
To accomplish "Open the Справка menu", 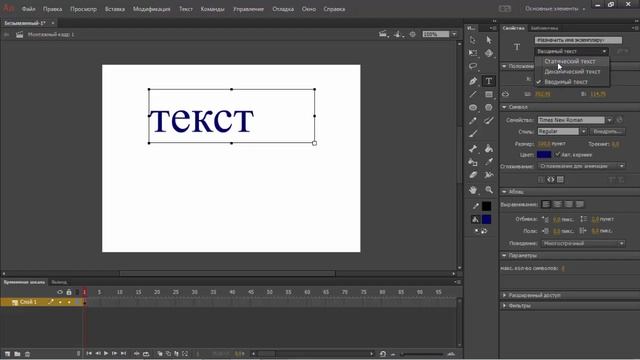I will point(334,9).
